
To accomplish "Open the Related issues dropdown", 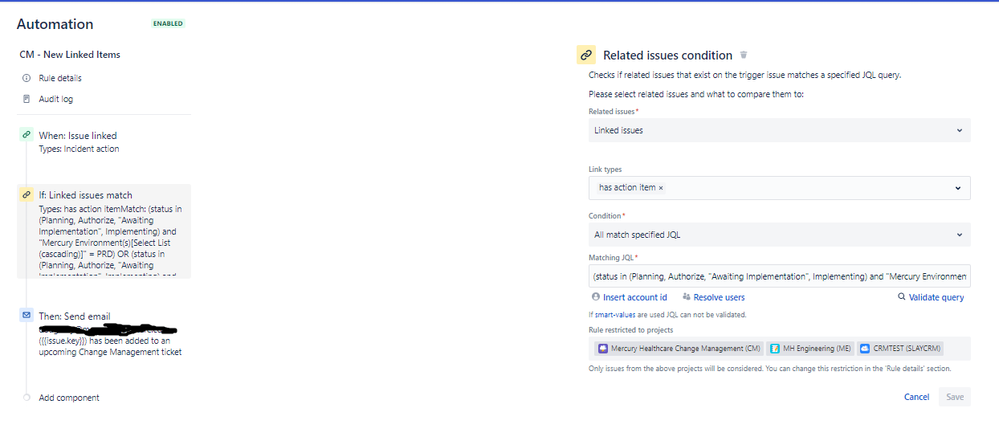I will [779, 130].
